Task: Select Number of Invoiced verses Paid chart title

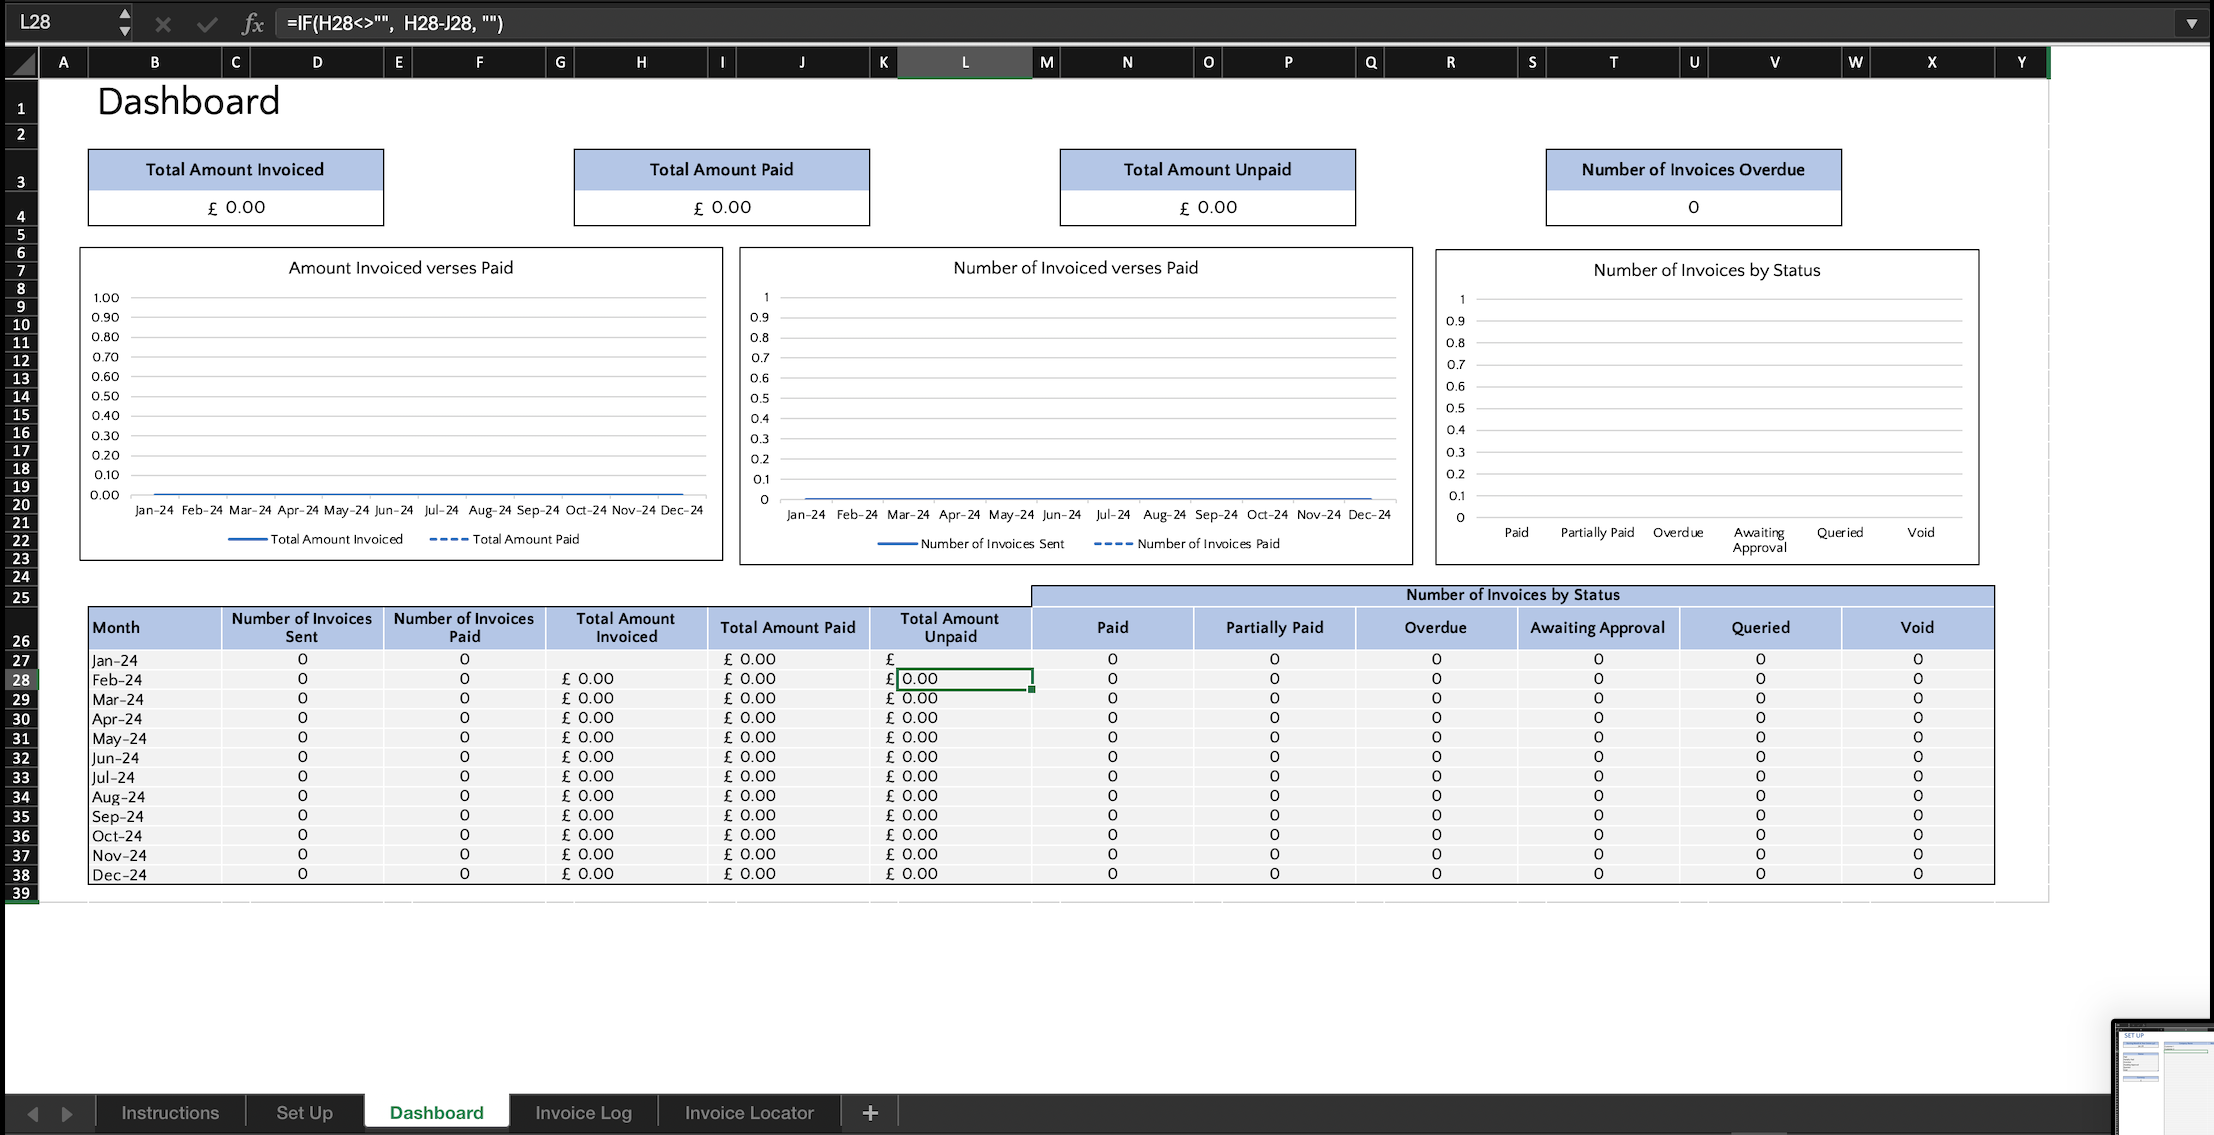Action: tap(1075, 268)
